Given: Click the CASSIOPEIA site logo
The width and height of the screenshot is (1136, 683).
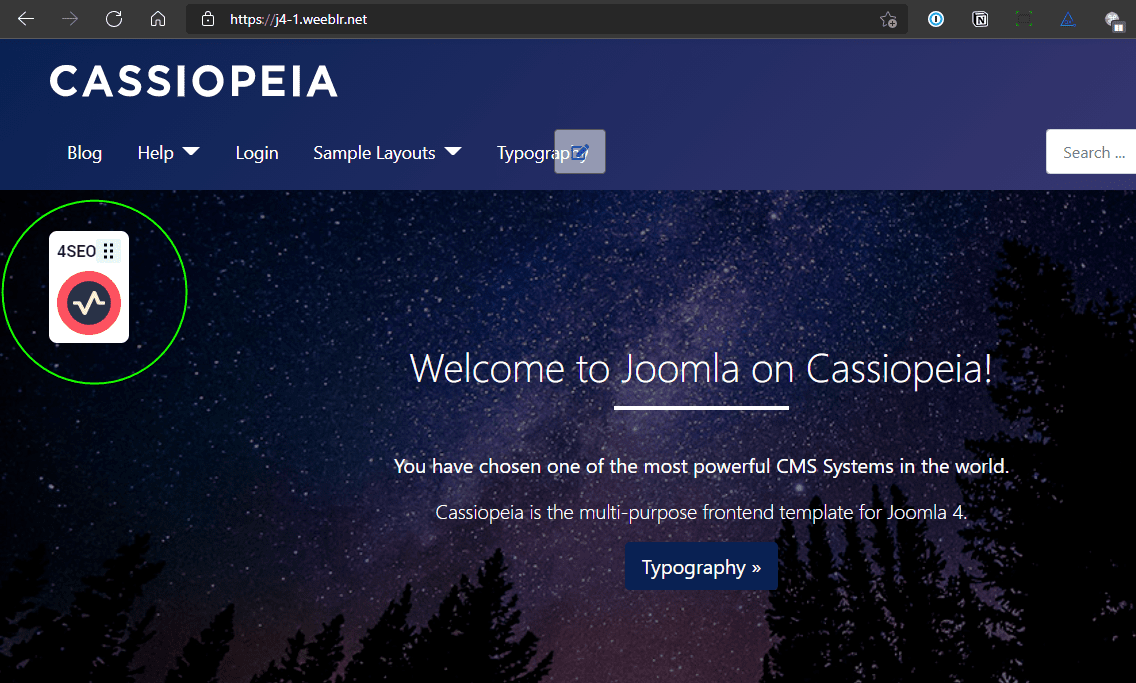Looking at the screenshot, I should tap(193, 81).
